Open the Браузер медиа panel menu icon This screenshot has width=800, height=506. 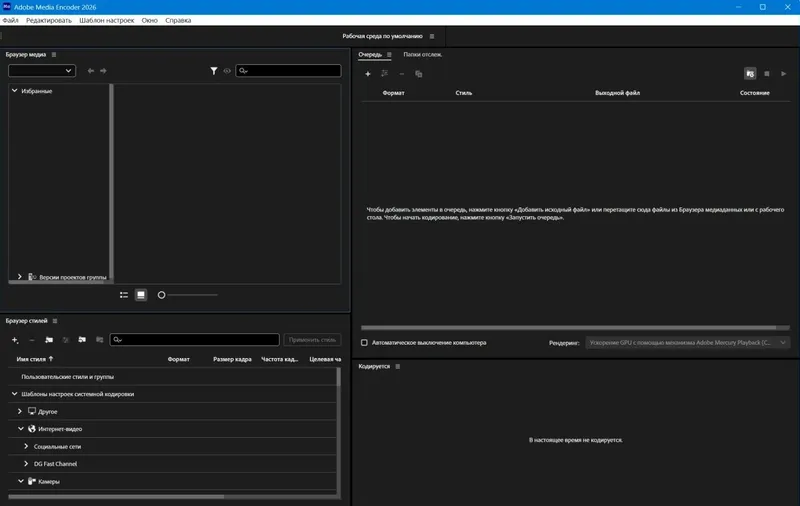[x=54, y=55]
